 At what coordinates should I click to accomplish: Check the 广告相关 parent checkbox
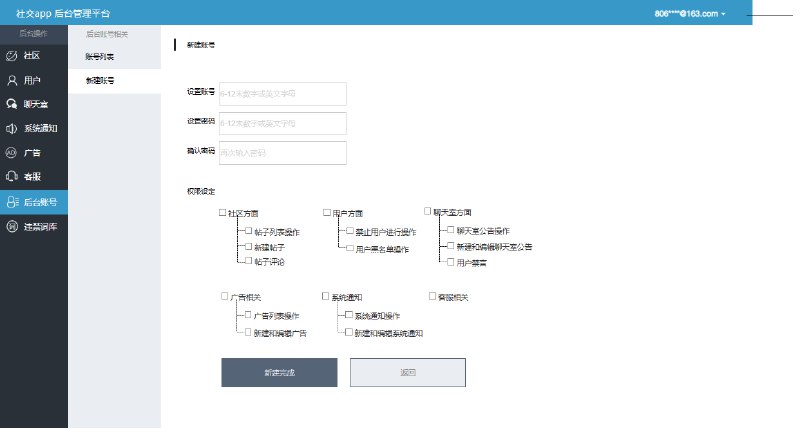[224, 296]
